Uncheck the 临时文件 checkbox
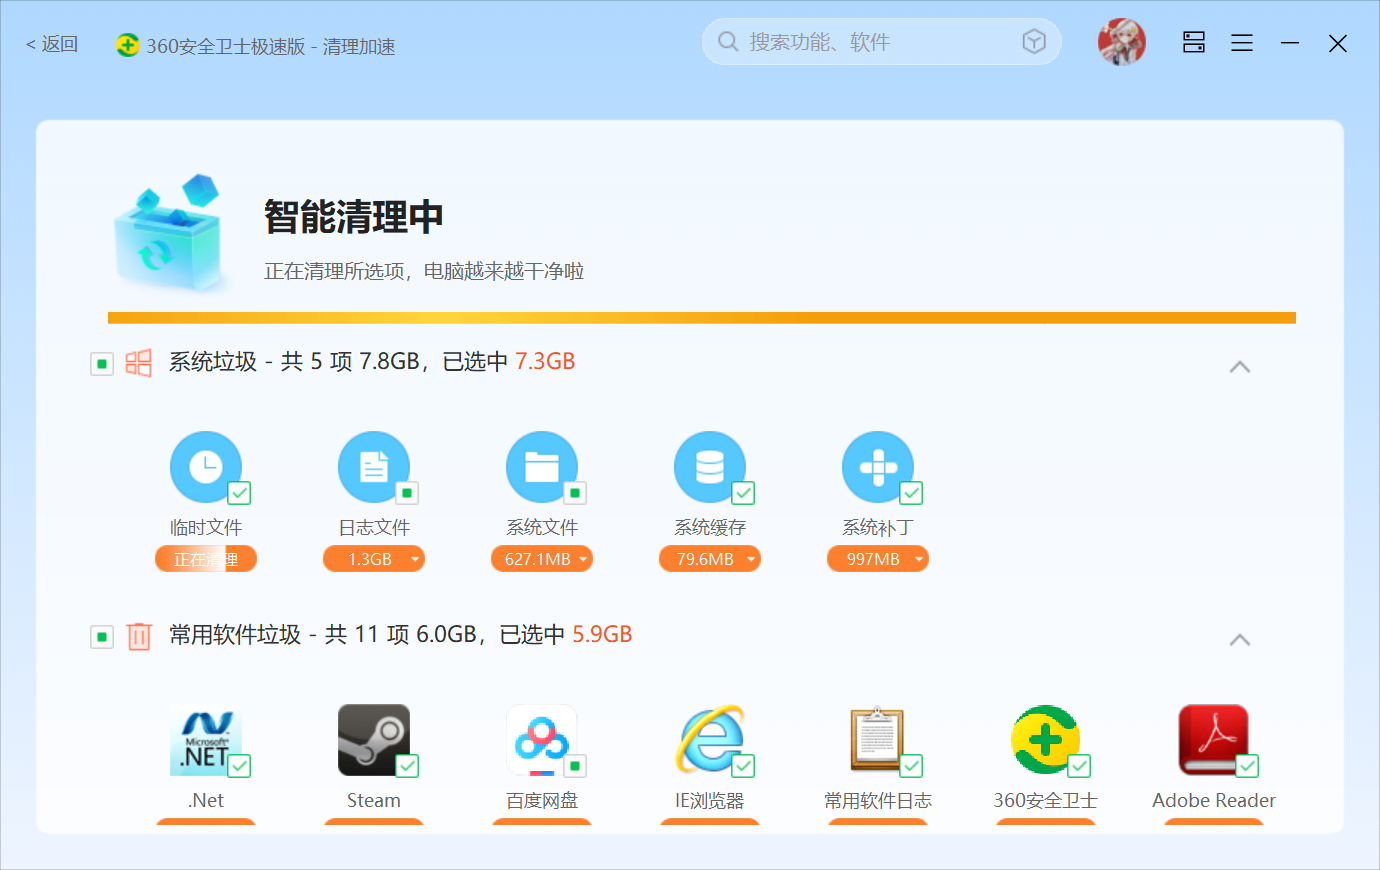Screen dimensions: 1380x870 coord(240,493)
